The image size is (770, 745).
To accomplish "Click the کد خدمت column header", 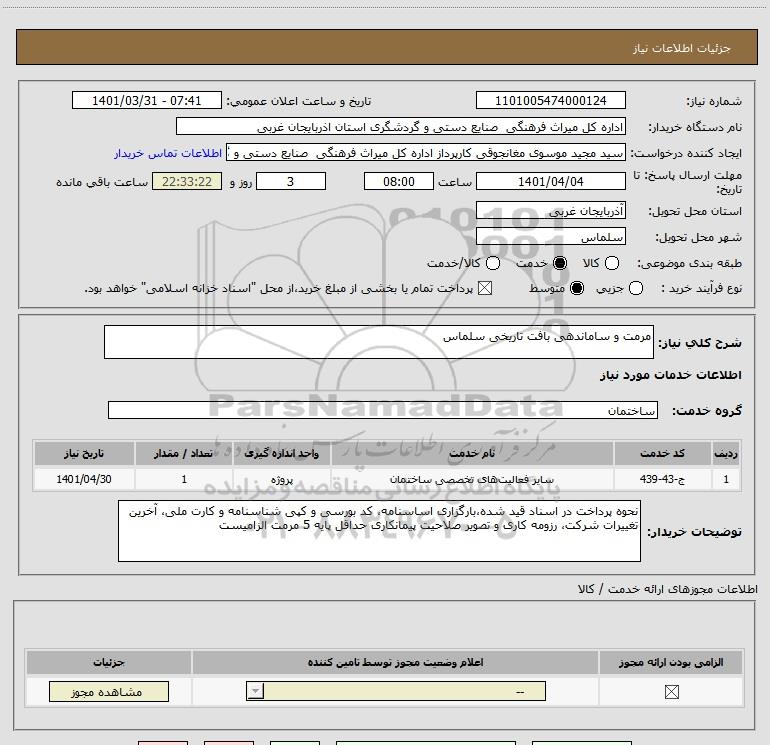I will (x=662, y=453).
